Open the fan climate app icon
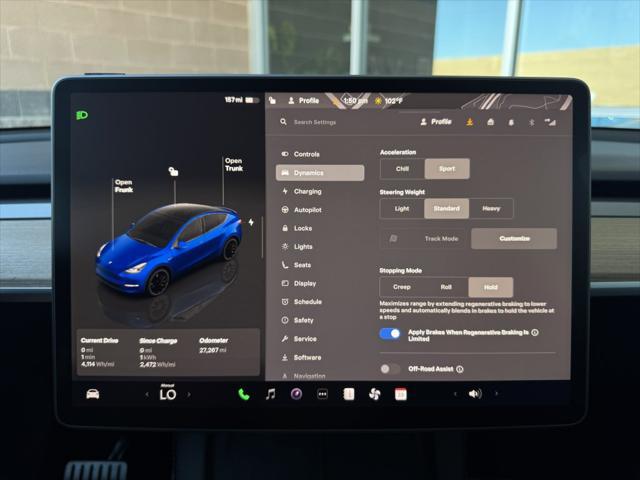 pos(374,394)
